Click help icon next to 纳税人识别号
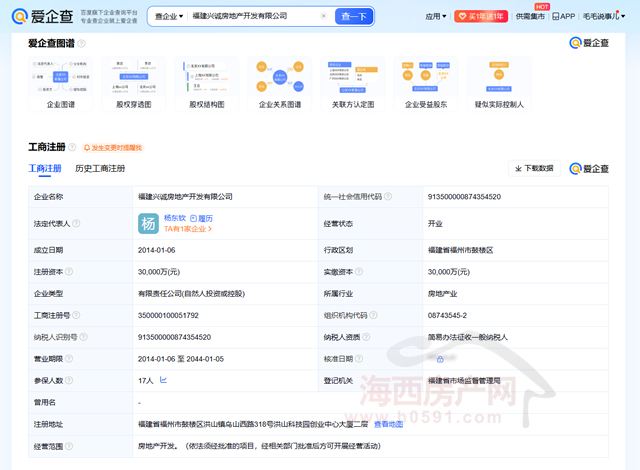This screenshot has height=470, width=640. click(x=83, y=337)
